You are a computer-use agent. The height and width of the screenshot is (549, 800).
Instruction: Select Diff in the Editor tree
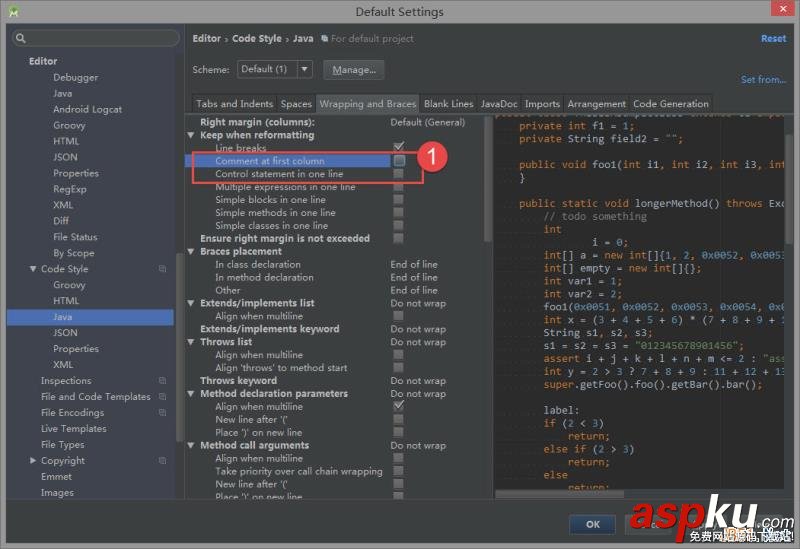(x=61, y=221)
